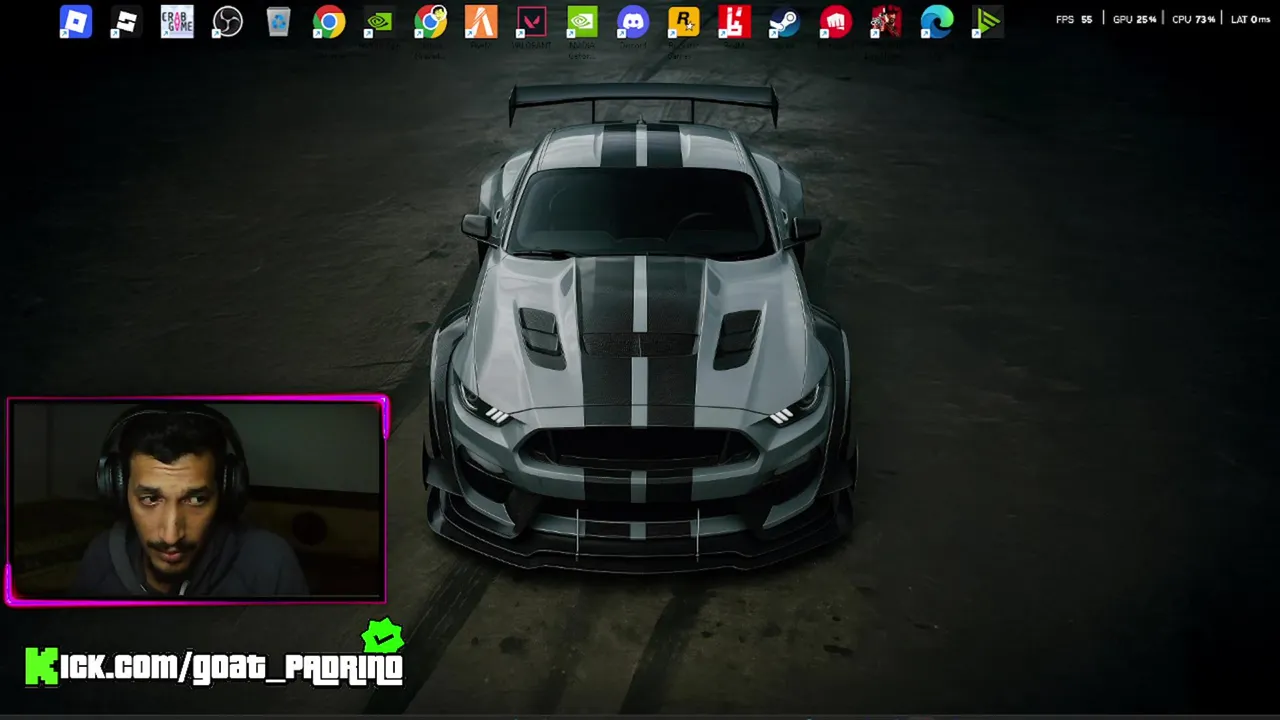Click the green Kick K logo

point(42,667)
